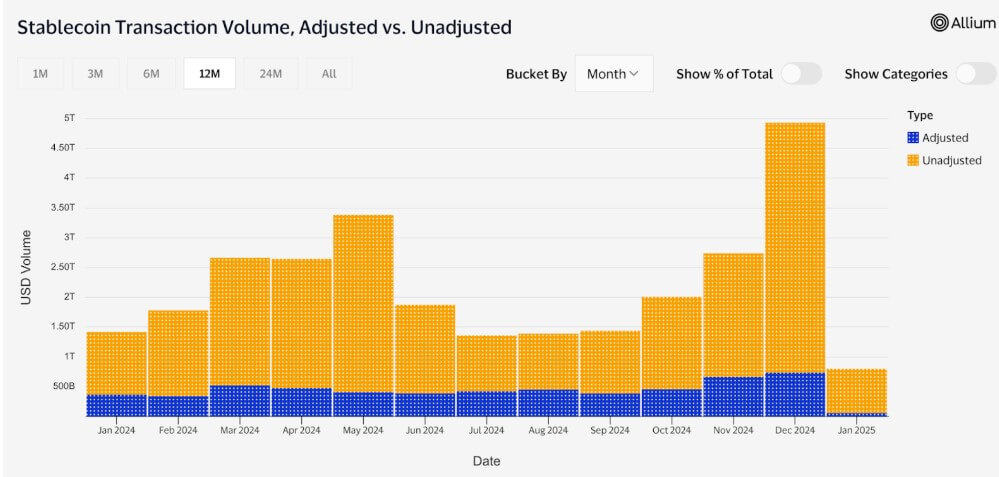The image size is (999, 477).
Task: Click the Dec 2024 orange unadjusted bar
Action: (795, 248)
